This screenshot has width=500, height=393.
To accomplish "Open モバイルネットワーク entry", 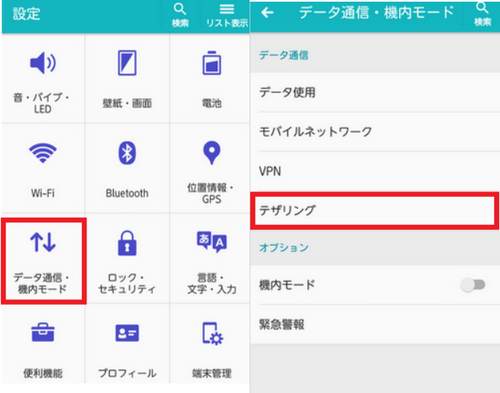I will click(x=375, y=132).
